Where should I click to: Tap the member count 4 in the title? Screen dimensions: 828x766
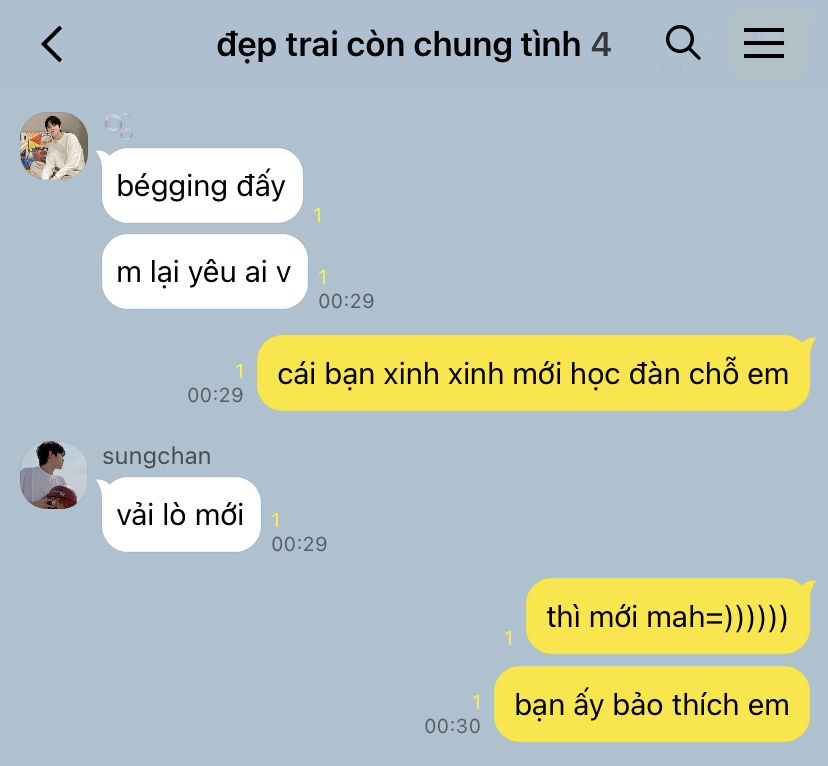click(601, 45)
